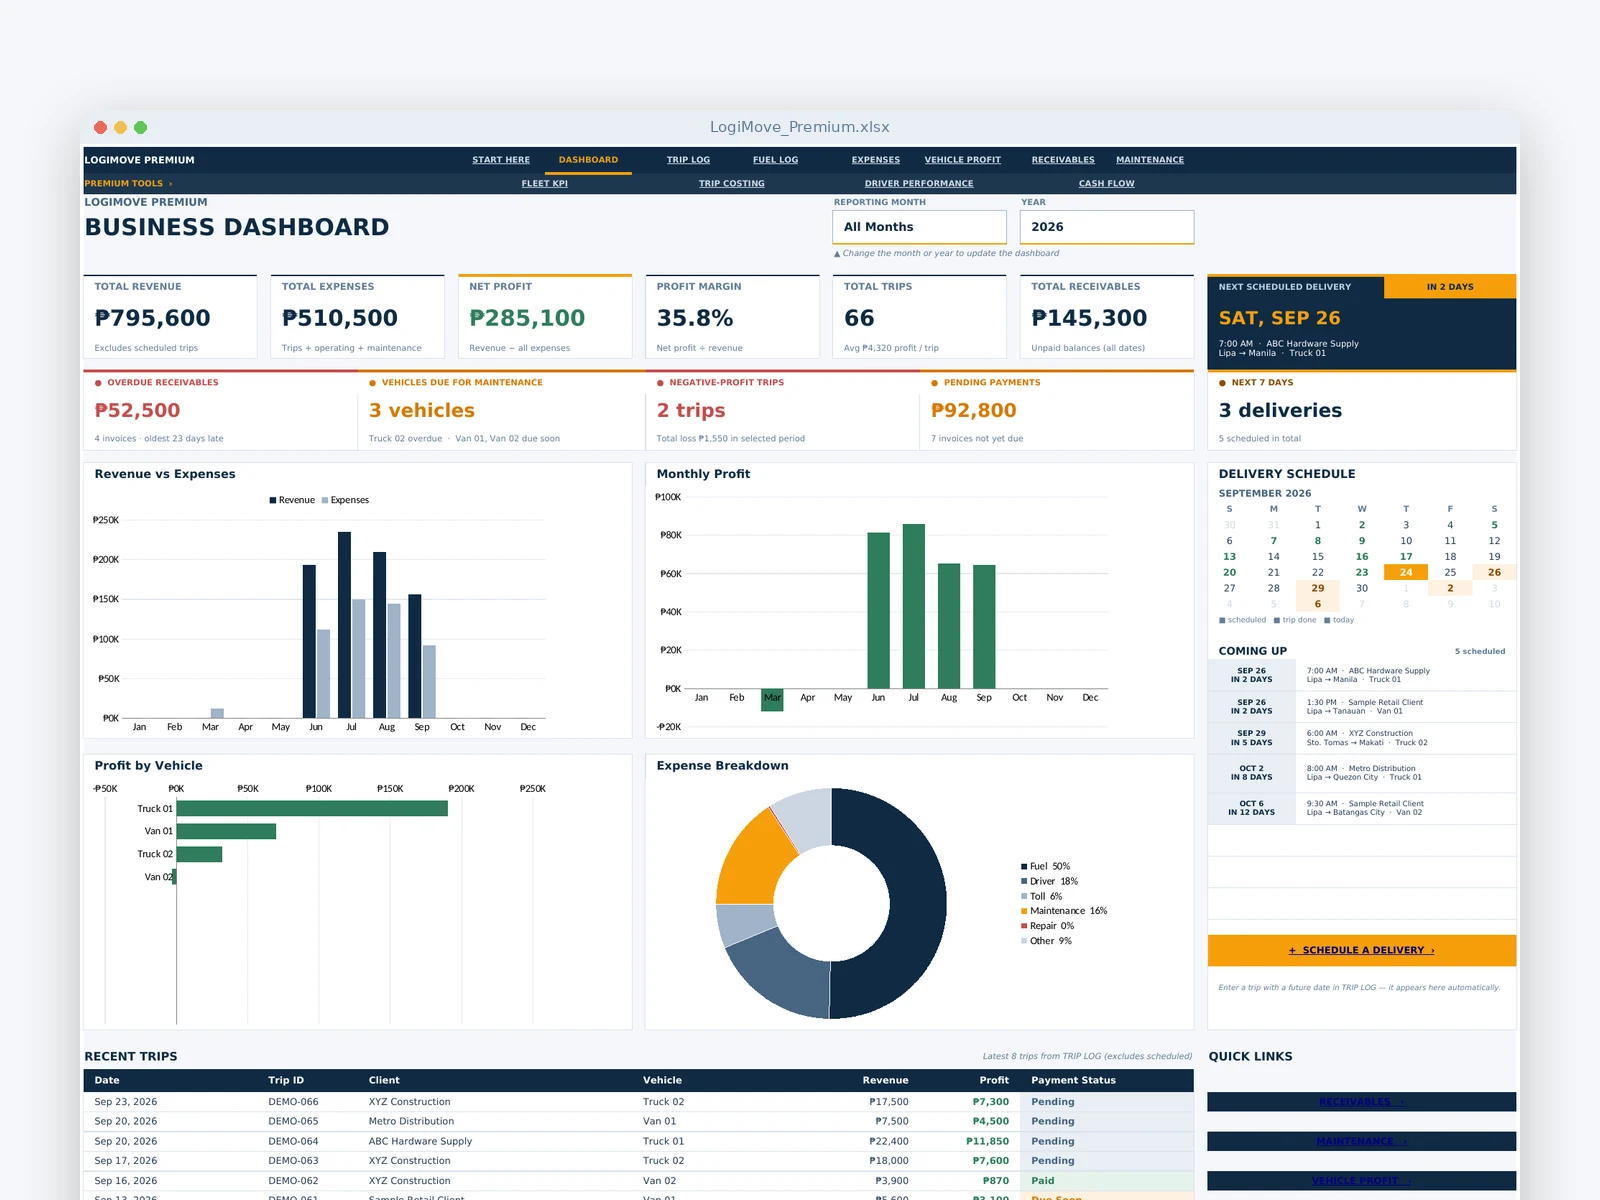Open the START HERE tab
Viewport: 1600px width, 1200px height.
(x=501, y=160)
